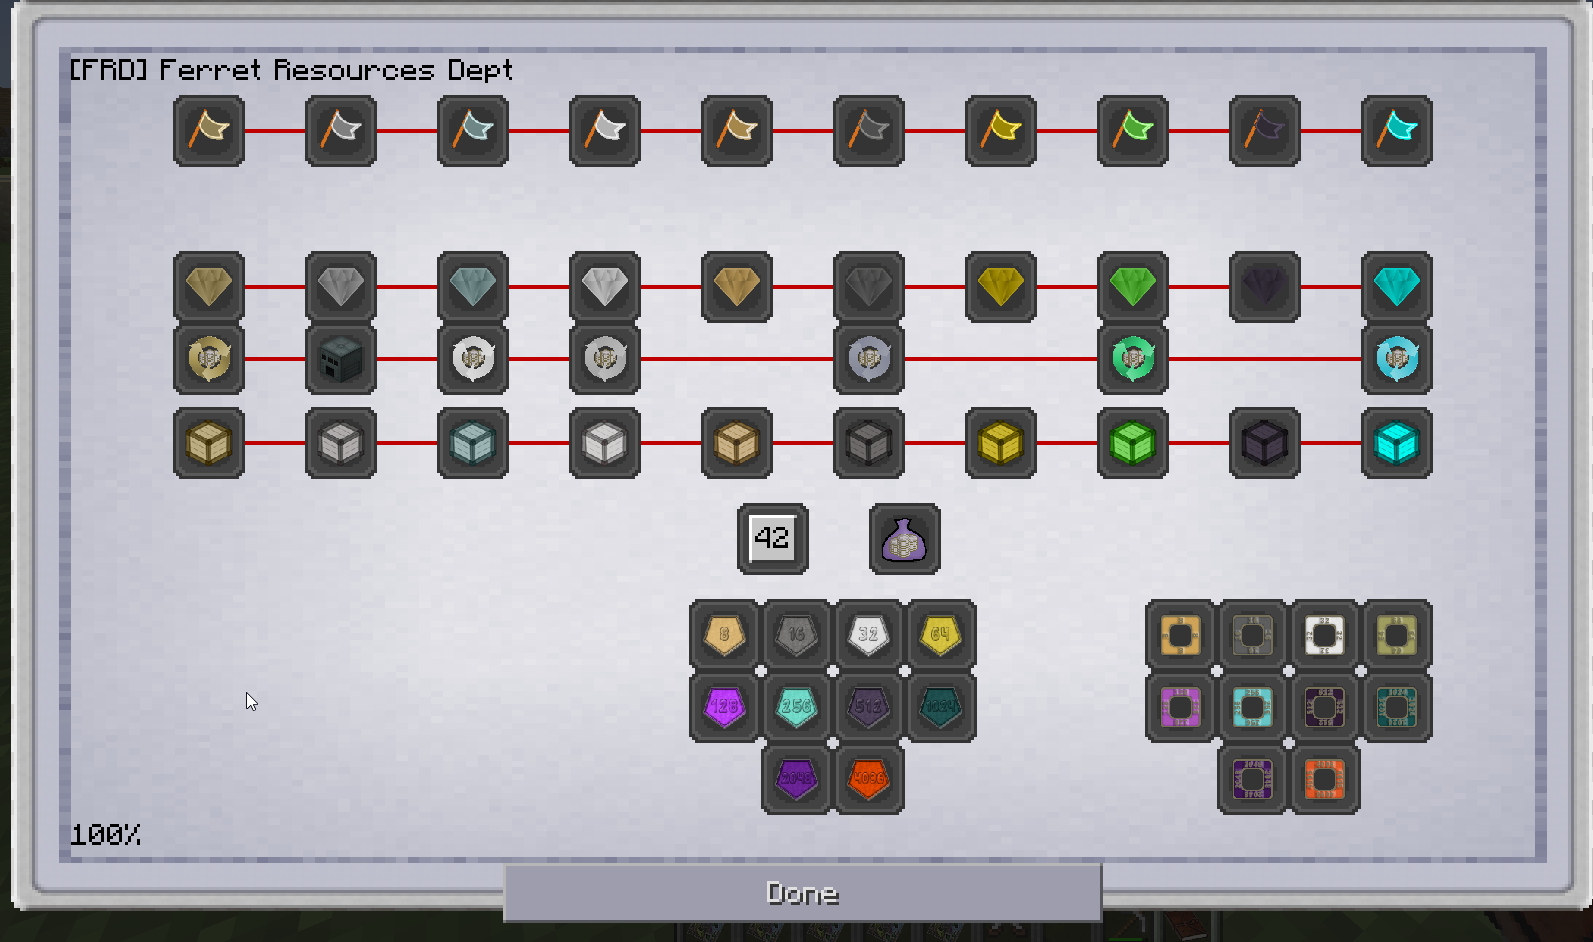Click the gray pentagon labeled 16
Image resolution: width=1593 pixels, height=942 pixels.
(x=797, y=635)
